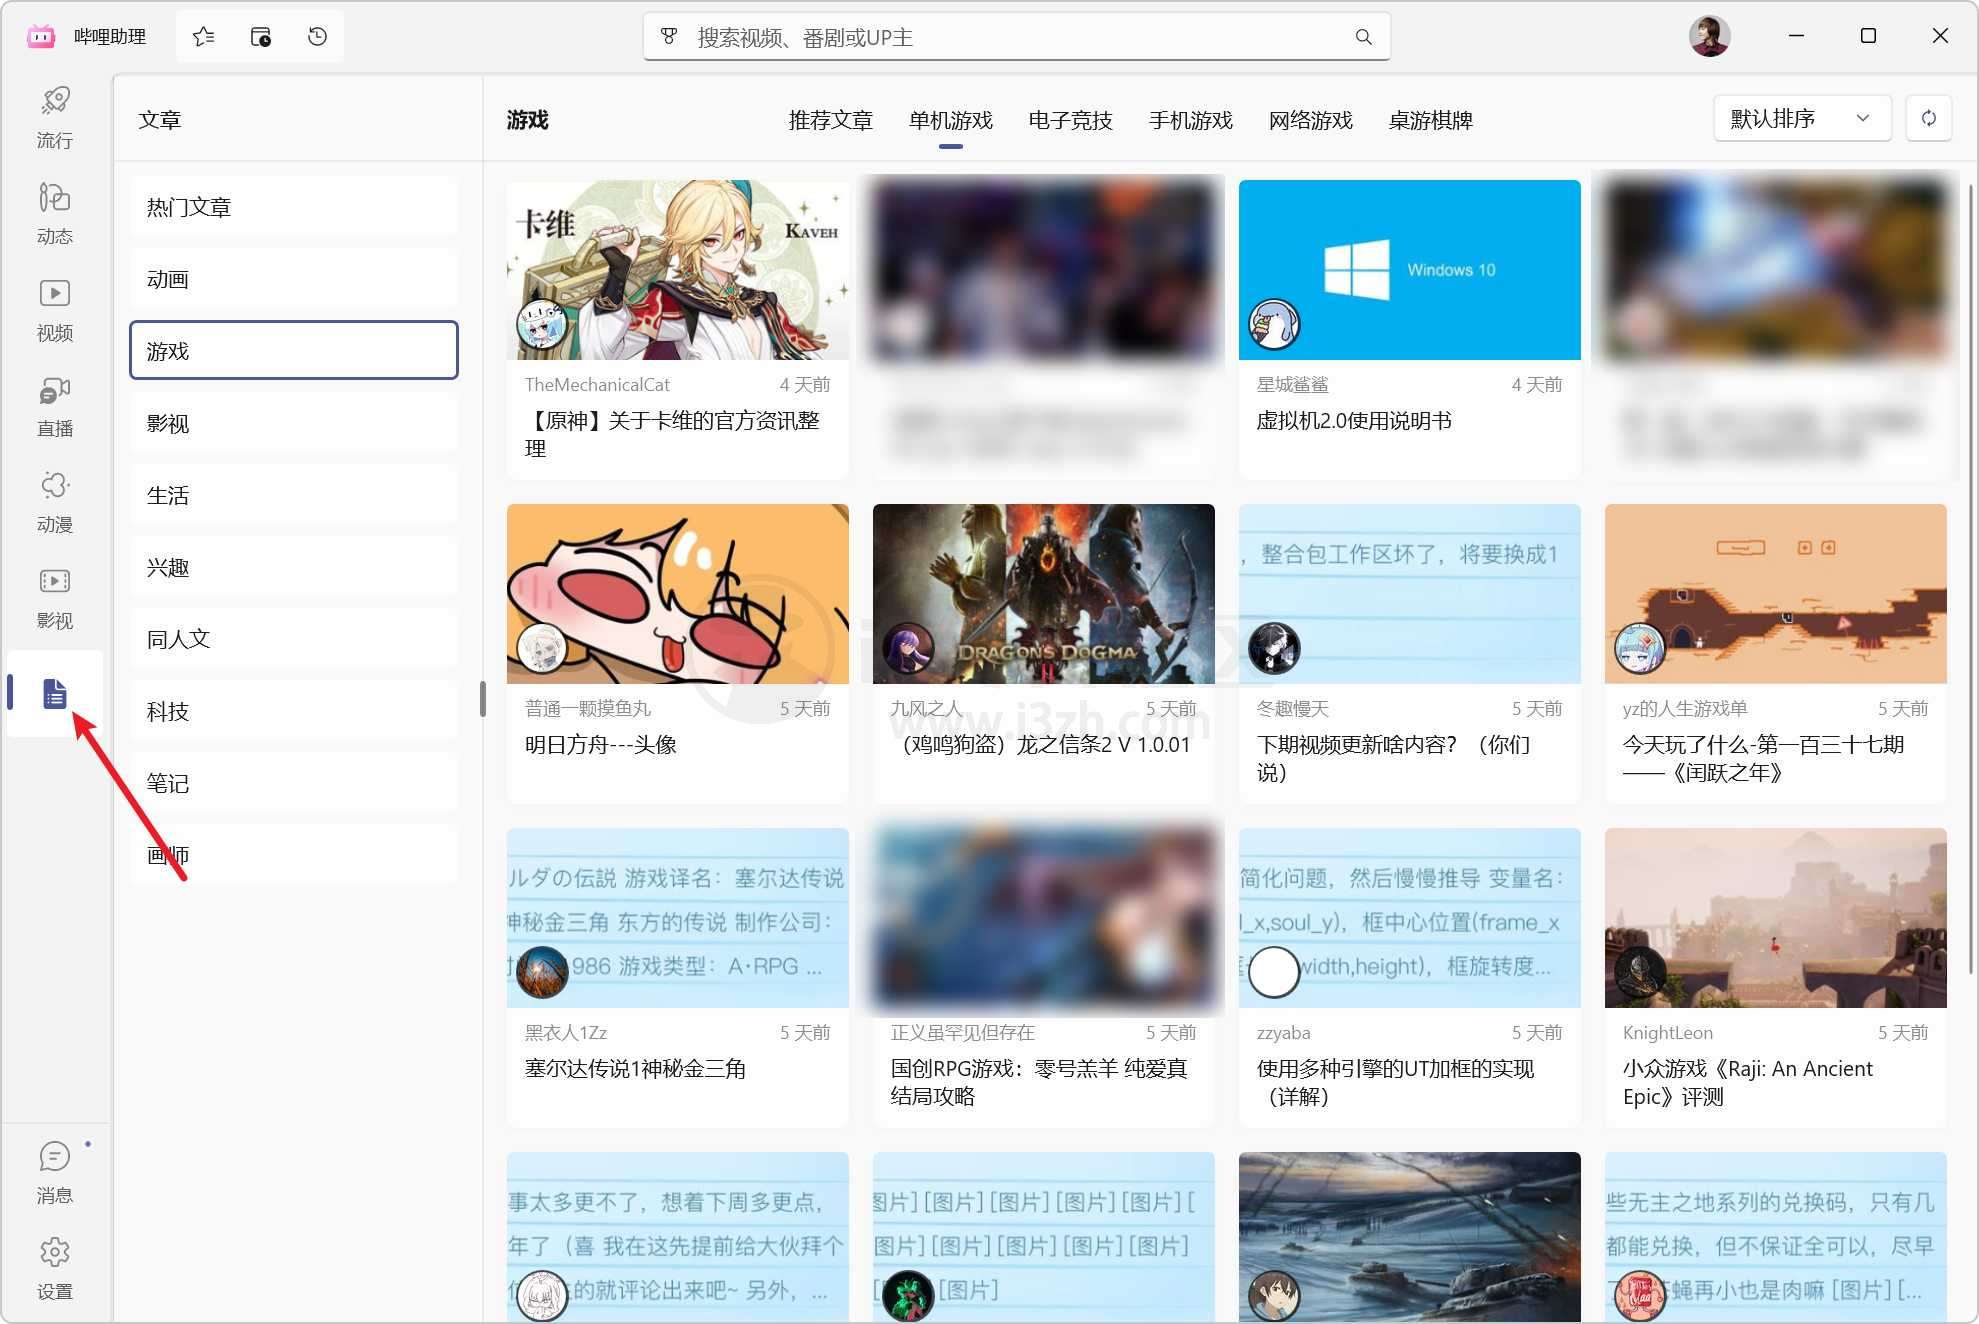Click the user profile avatar
The image size is (1979, 1324).
coord(1710,37)
